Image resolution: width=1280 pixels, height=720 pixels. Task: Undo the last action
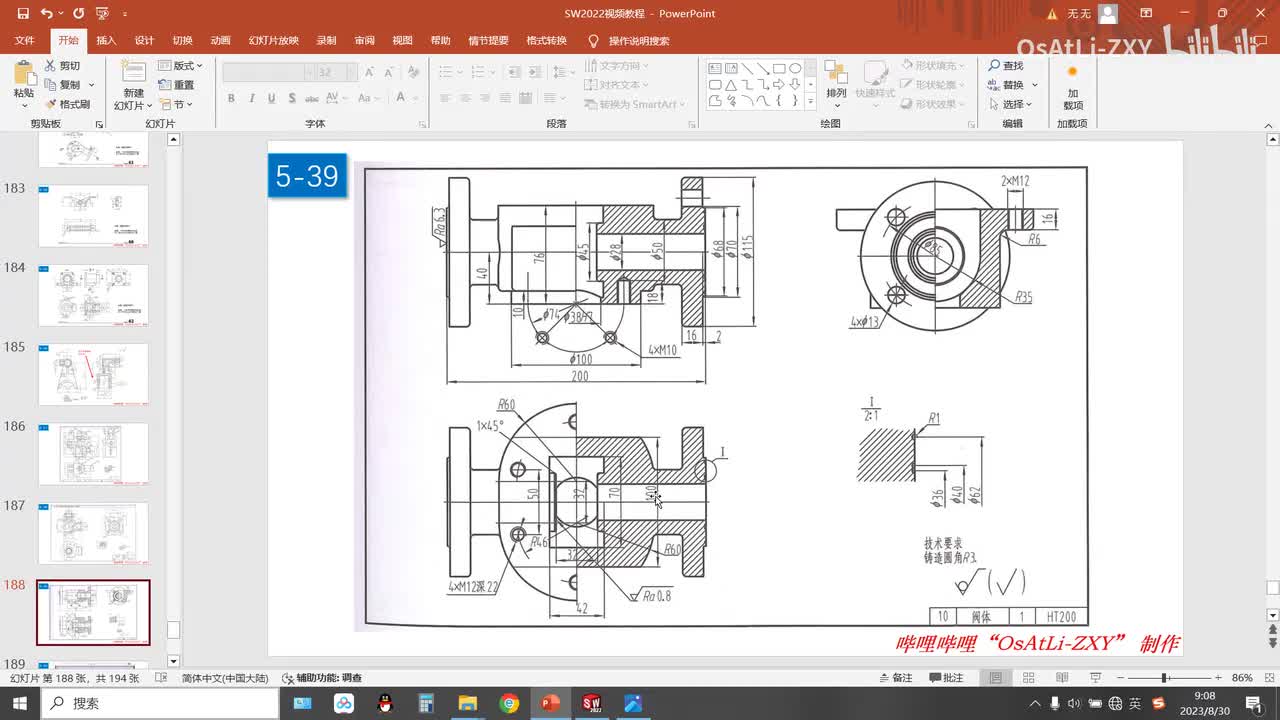[x=46, y=14]
